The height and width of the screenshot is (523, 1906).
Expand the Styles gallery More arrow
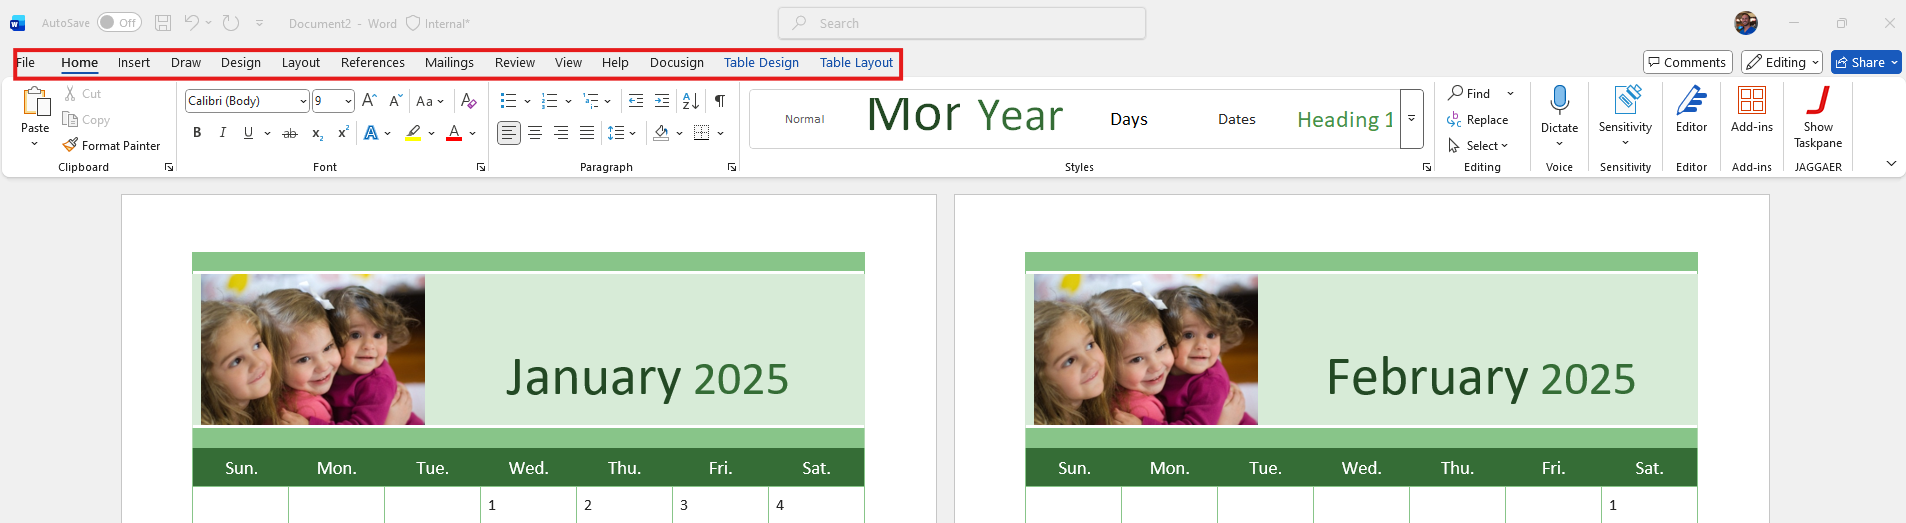[1412, 119]
